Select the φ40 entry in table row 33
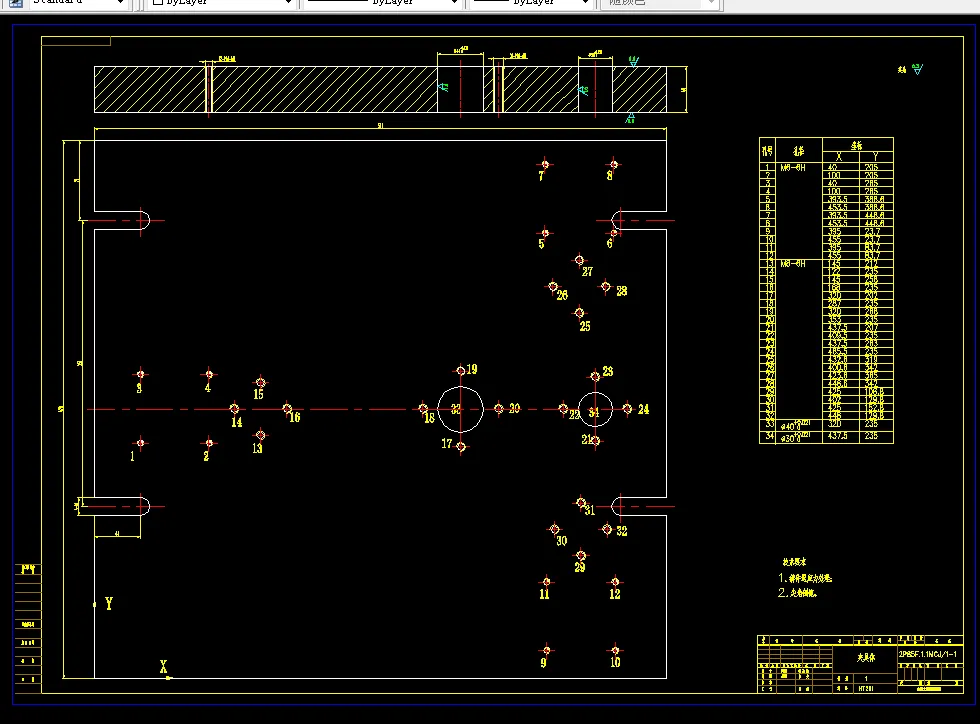Viewport: 980px width, 724px height. coord(796,425)
